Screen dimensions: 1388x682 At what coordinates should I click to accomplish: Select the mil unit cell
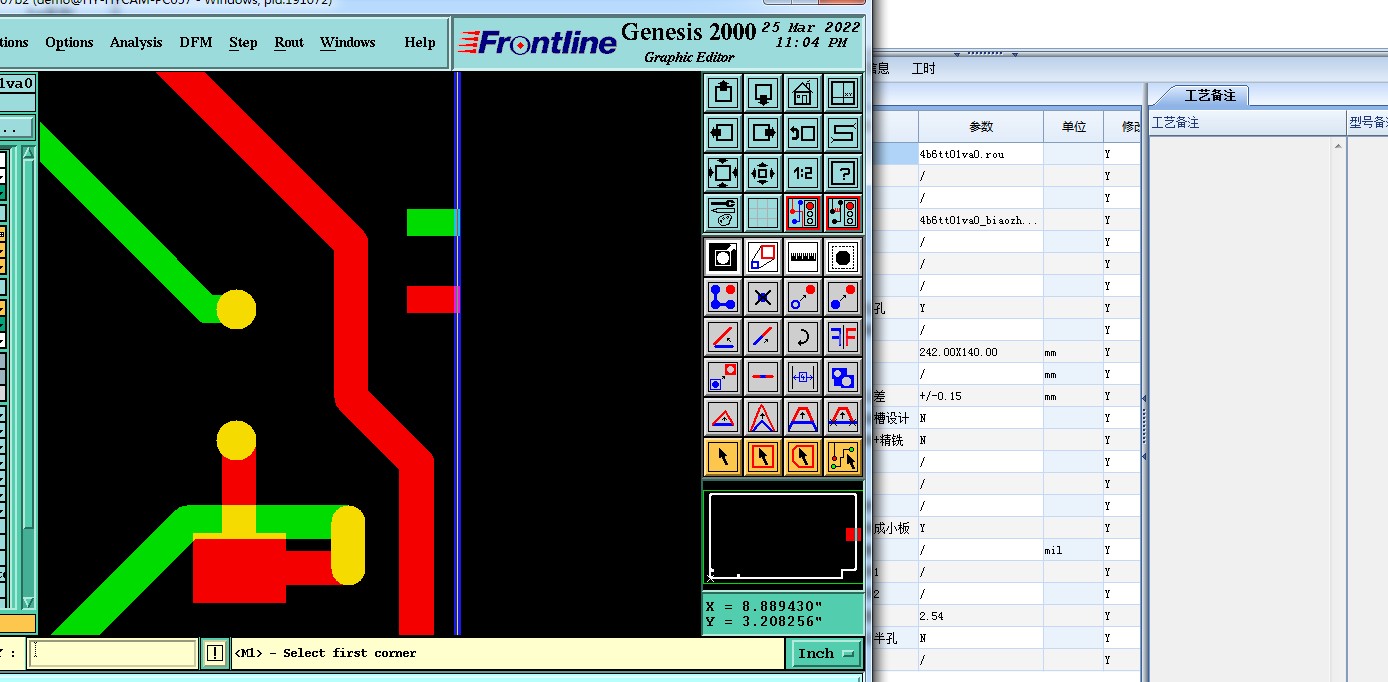[1074, 550]
